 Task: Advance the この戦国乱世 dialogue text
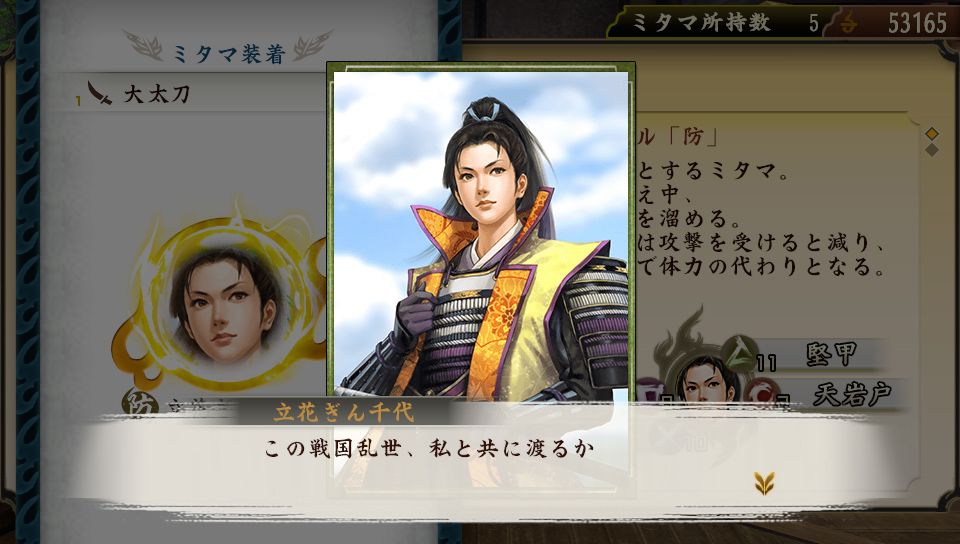[x=429, y=448]
